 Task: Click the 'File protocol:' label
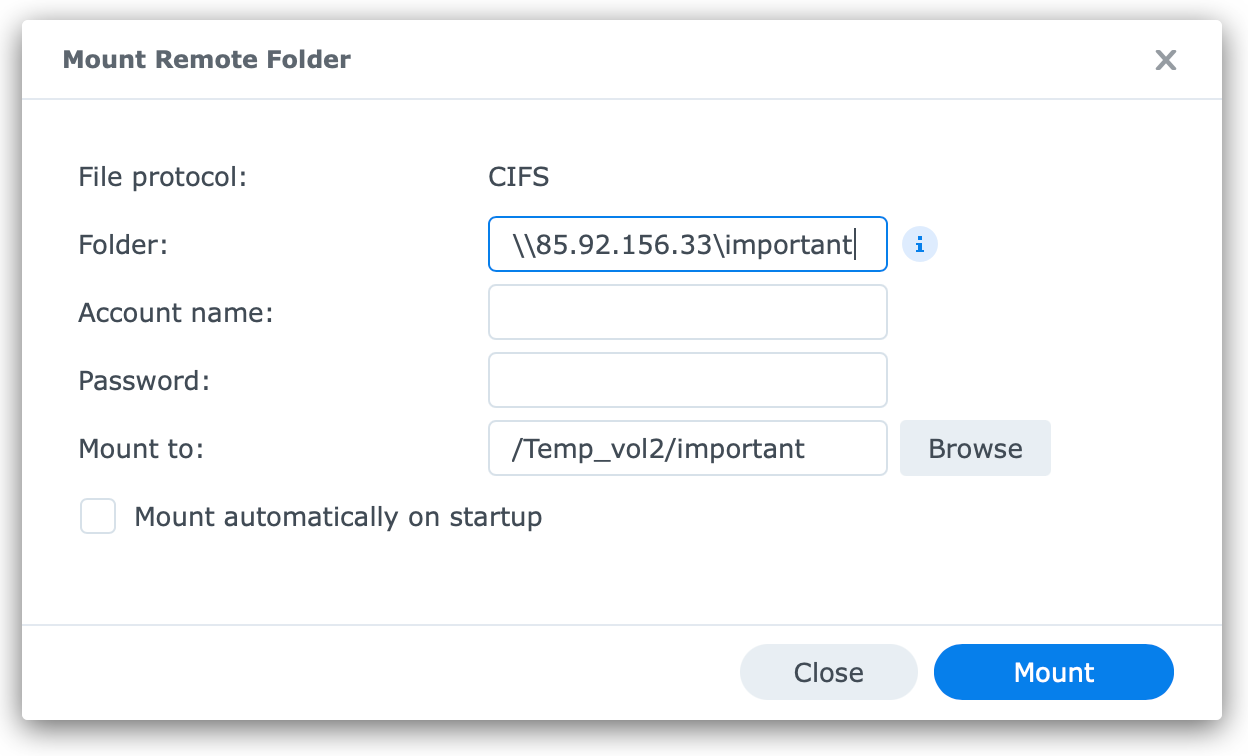coord(162,178)
